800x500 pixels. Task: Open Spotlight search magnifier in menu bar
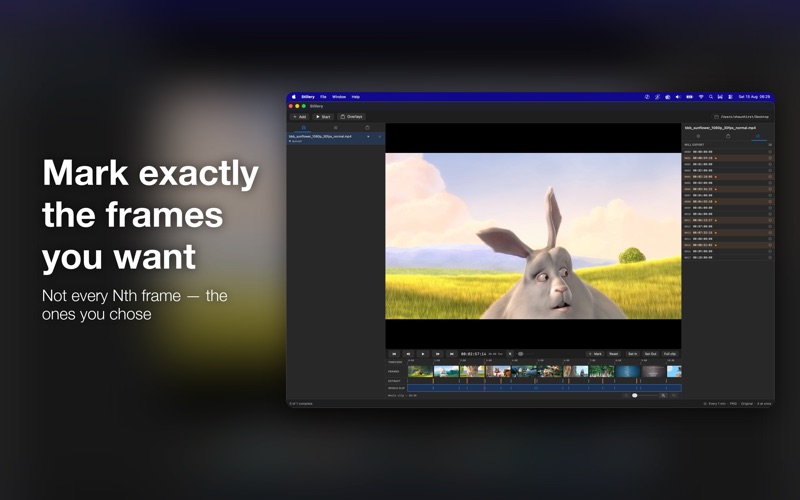coord(711,96)
